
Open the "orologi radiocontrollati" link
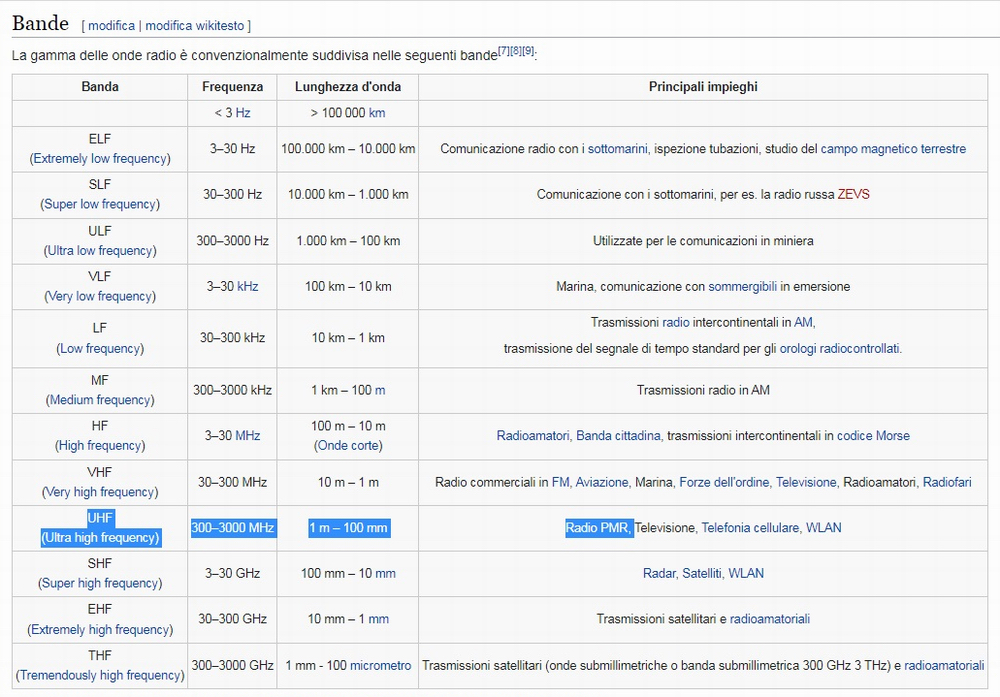click(840, 348)
